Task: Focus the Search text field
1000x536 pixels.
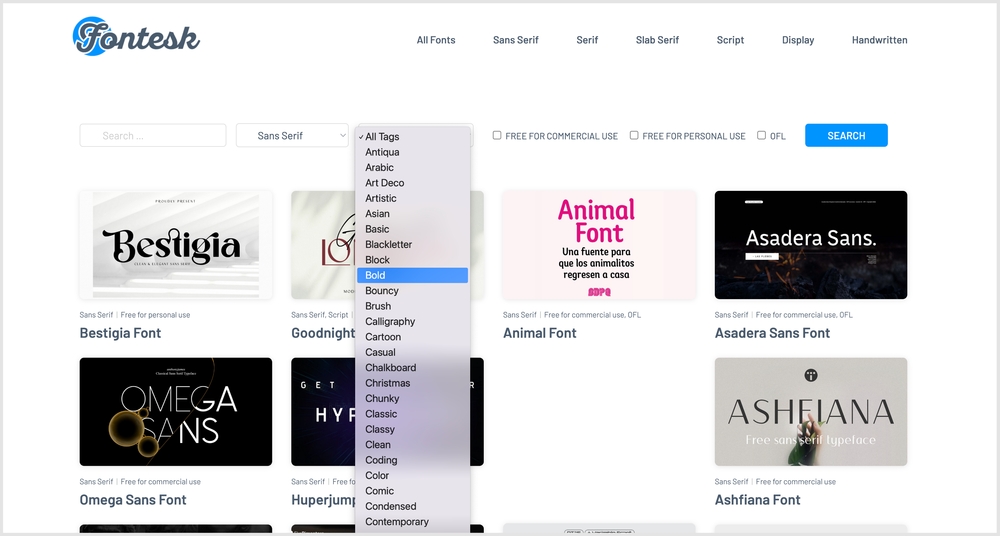Action: click(x=152, y=135)
